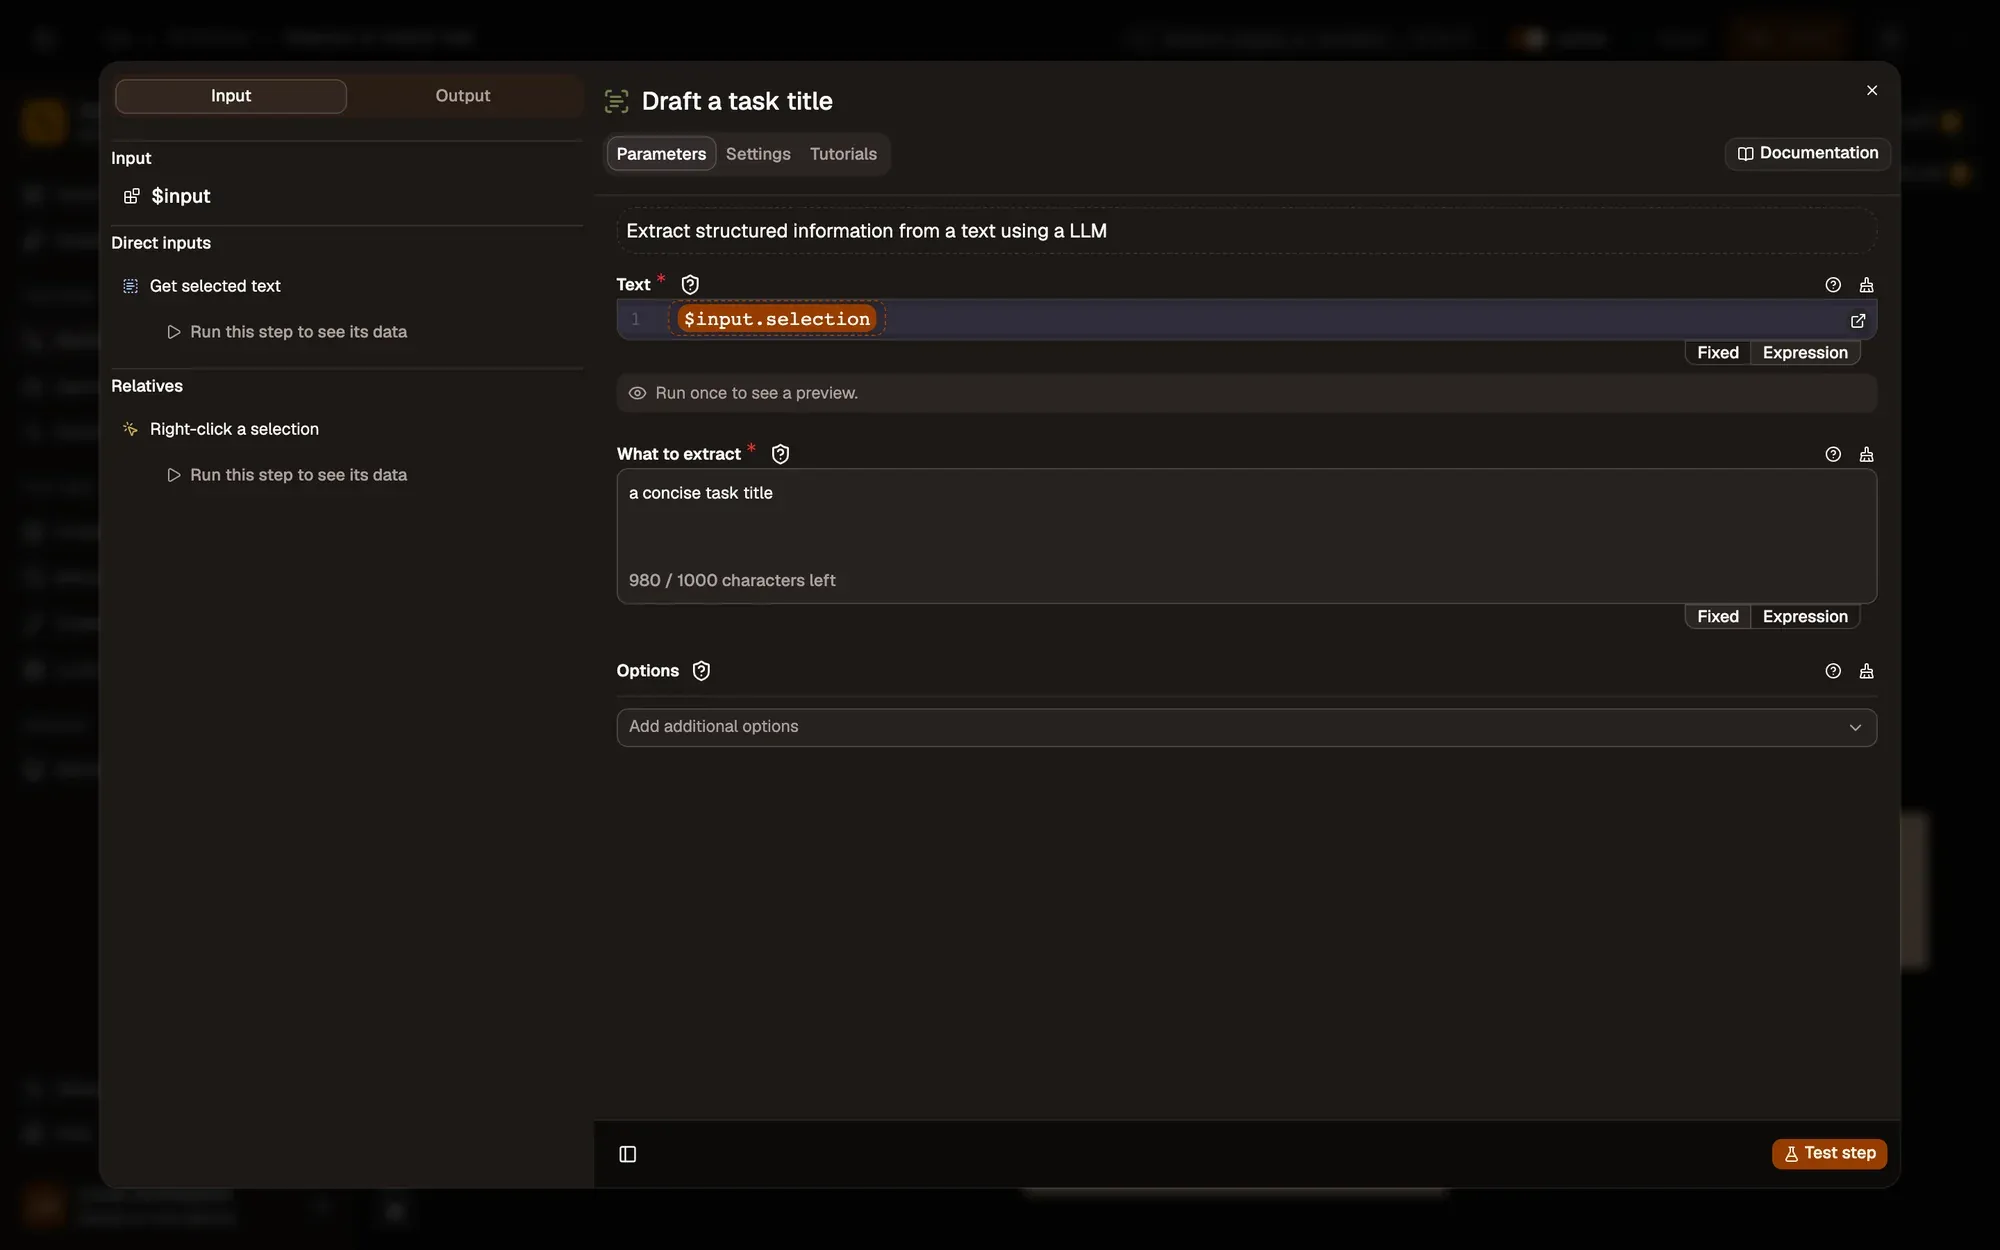Image resolution: width=2000 pixels, height=1250 pixels.
Task: Click the Draft a task title heading
Action: [x=737, y=101]
